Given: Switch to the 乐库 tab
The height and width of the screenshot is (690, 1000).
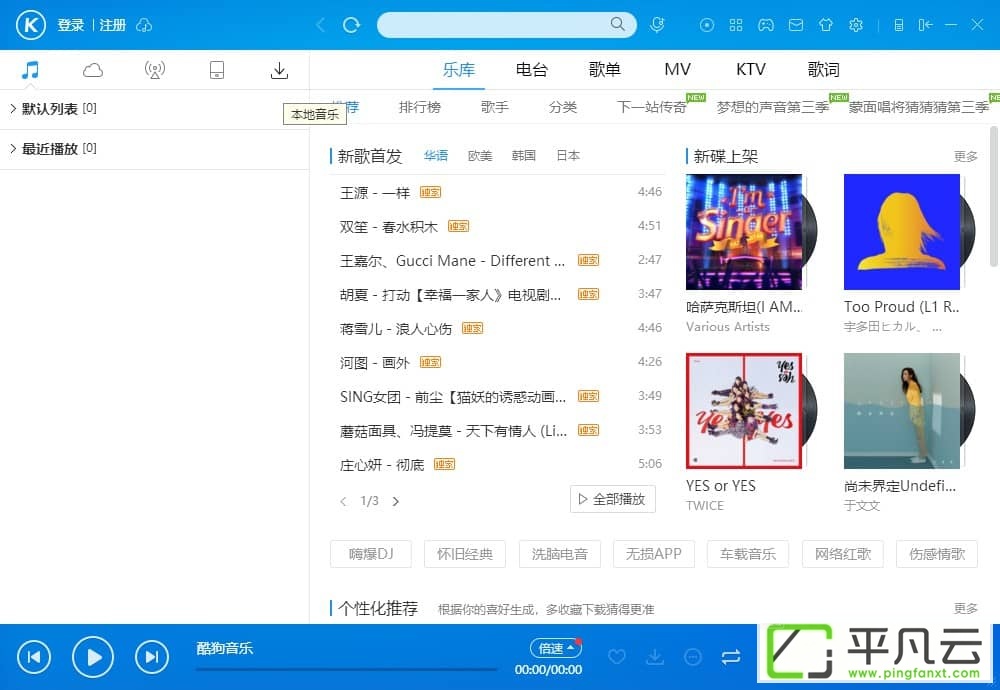Looking at the screenshot, I should 459,70.
